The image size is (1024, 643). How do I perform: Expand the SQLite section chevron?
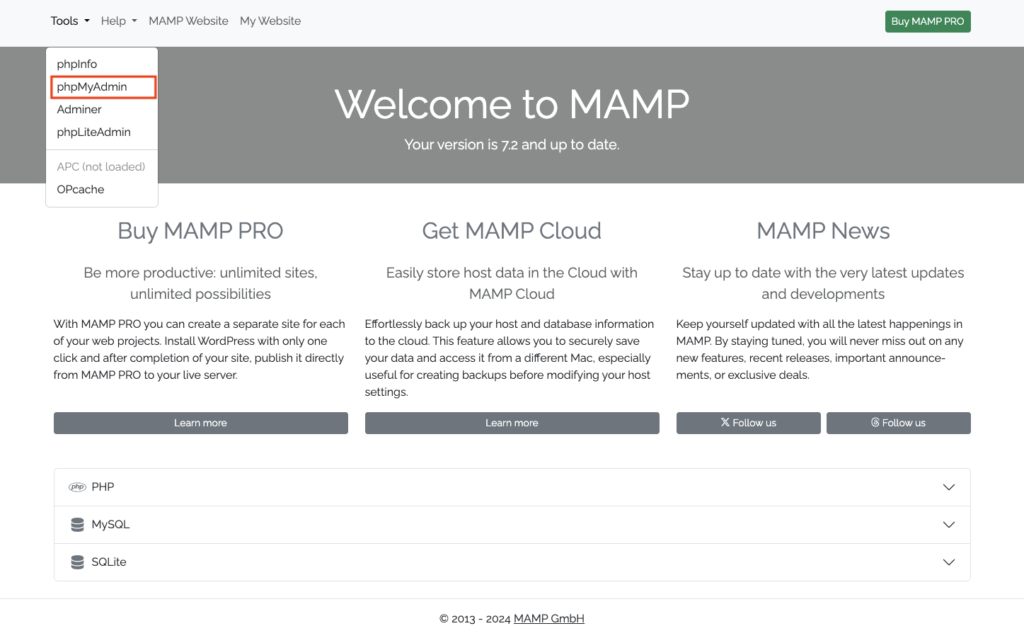(949, 562)
